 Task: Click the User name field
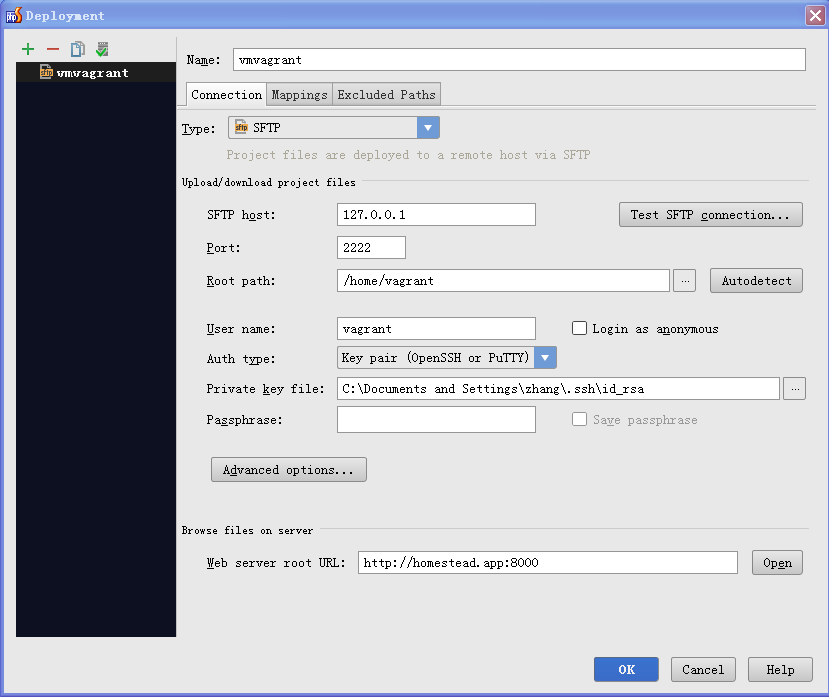coord(436,329)
